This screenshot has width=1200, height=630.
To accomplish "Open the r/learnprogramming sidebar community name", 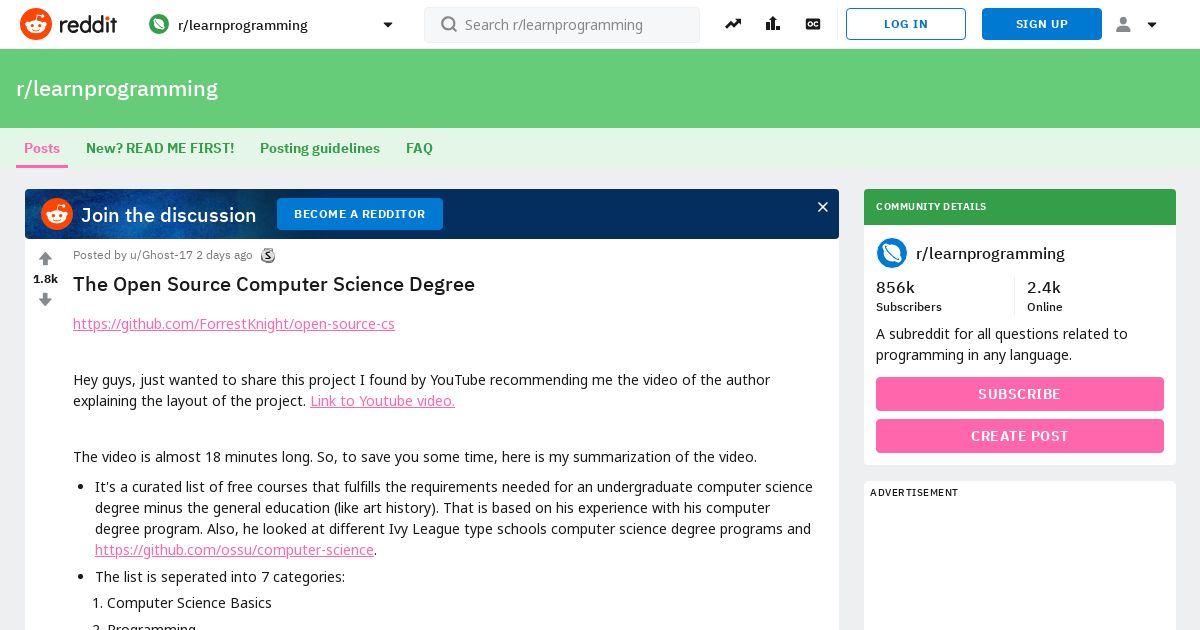I will pyautogui.click(x=990, y=254).
